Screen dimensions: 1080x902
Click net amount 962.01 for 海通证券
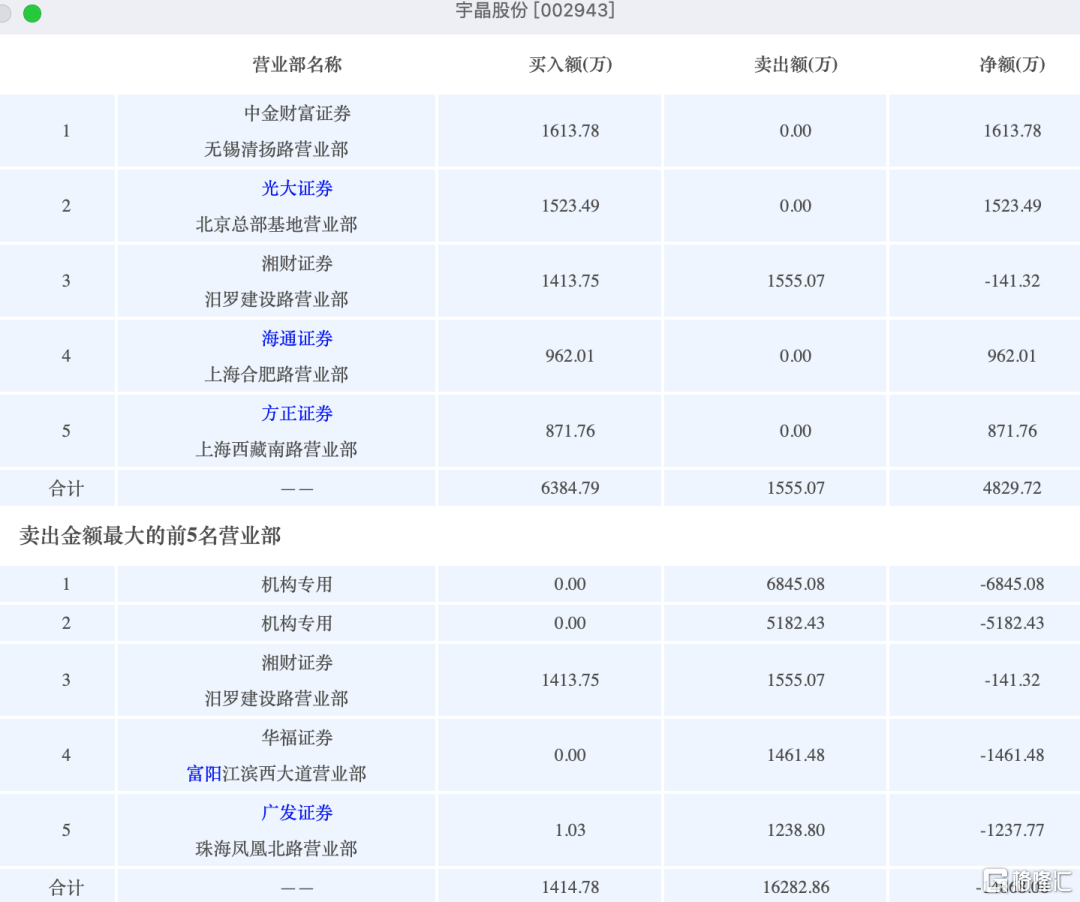[1012, 356]
